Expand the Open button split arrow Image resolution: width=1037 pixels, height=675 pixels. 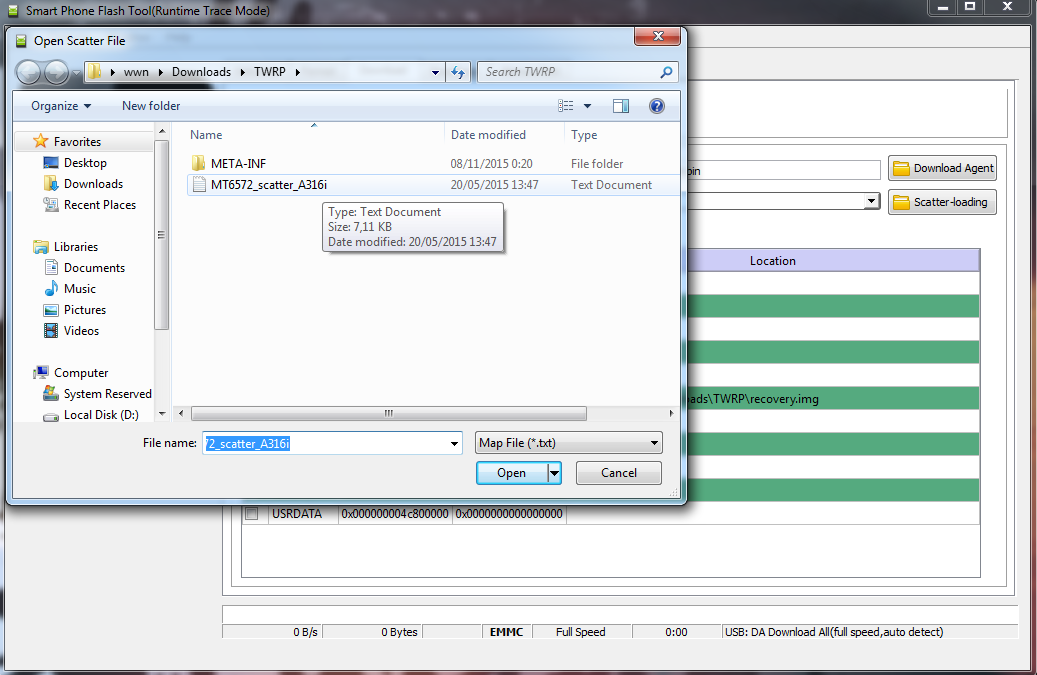[554, 473]
